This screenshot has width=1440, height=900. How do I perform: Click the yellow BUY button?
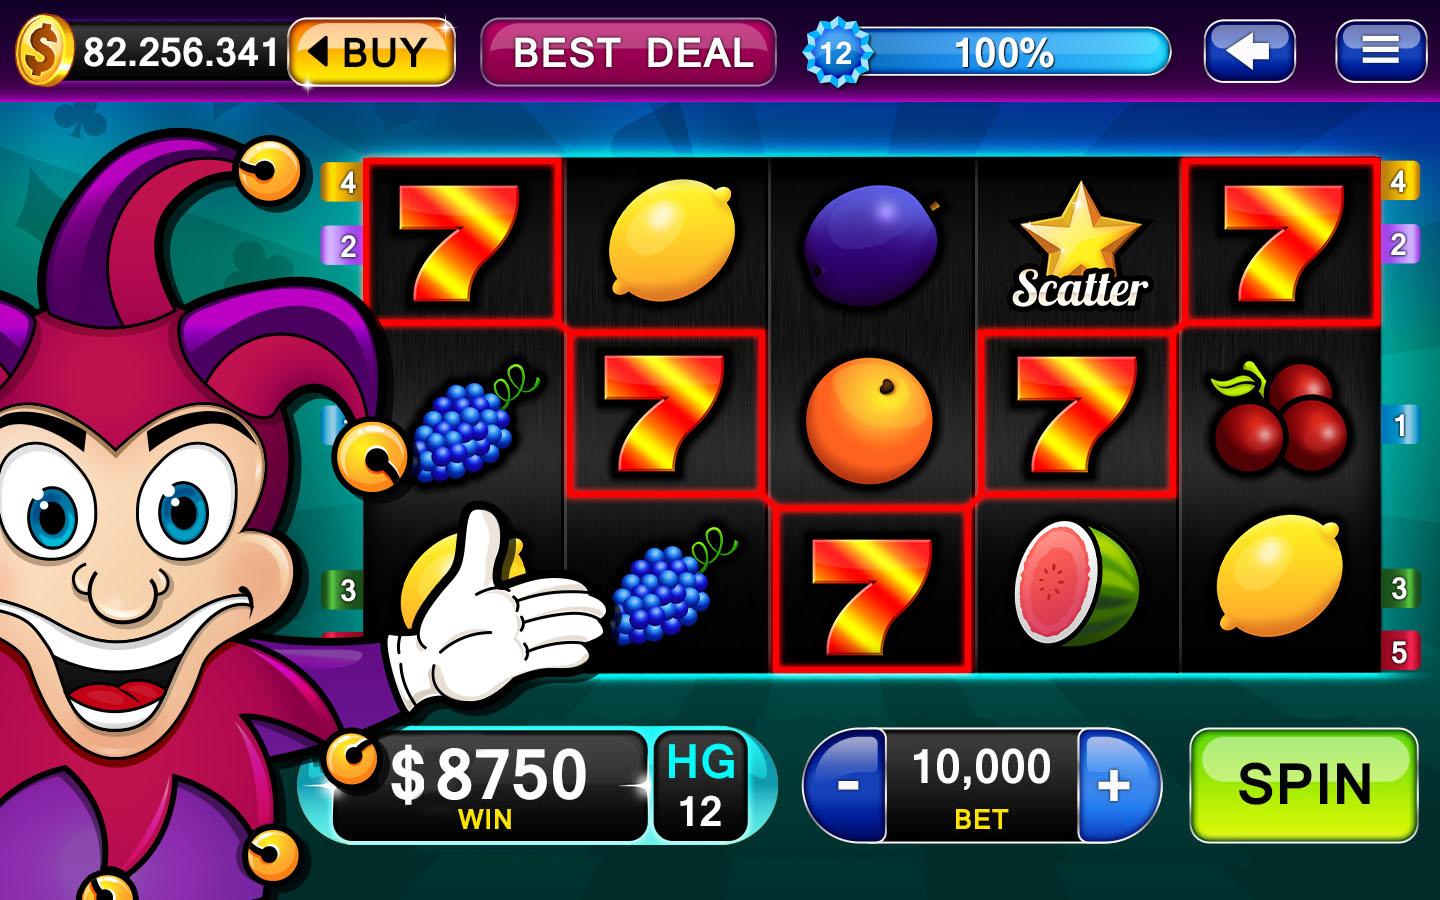pos(373,51)
